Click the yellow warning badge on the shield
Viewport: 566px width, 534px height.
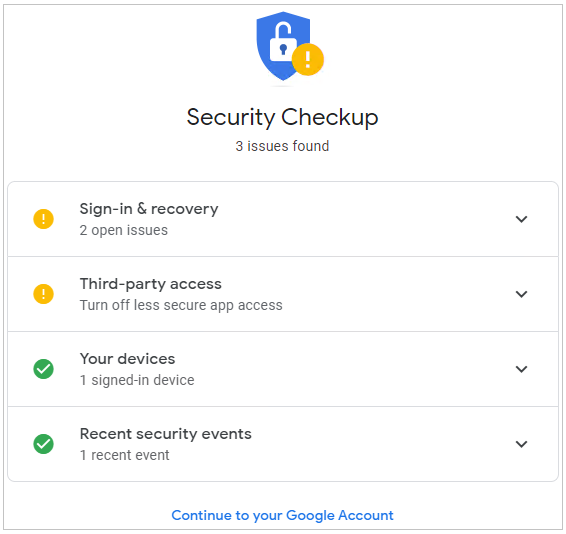[308, 59]
